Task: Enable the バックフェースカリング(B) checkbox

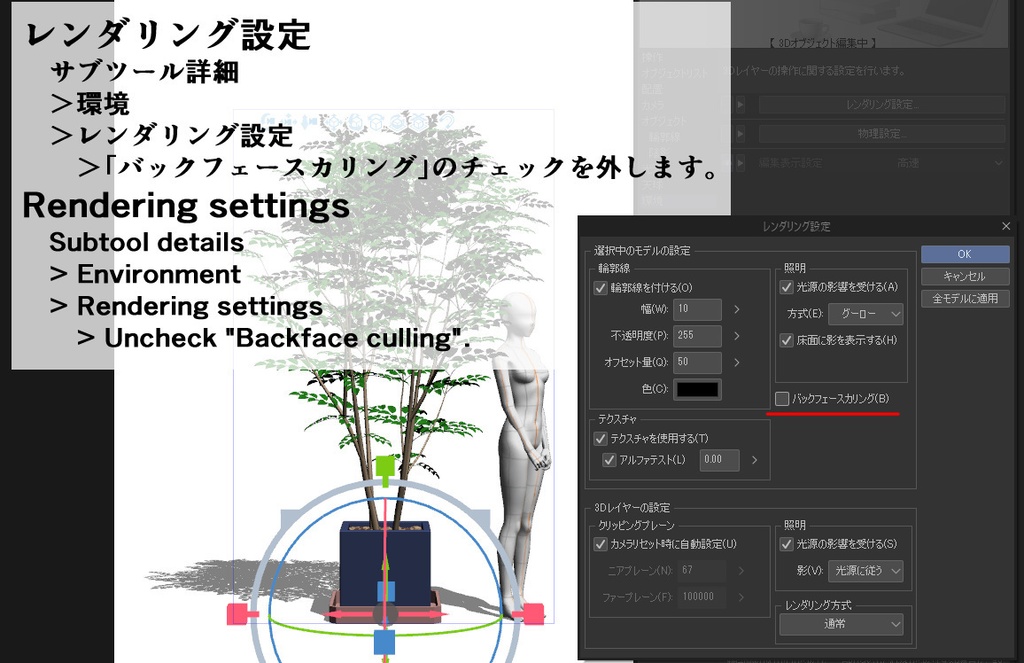Action: click(780, 399)
